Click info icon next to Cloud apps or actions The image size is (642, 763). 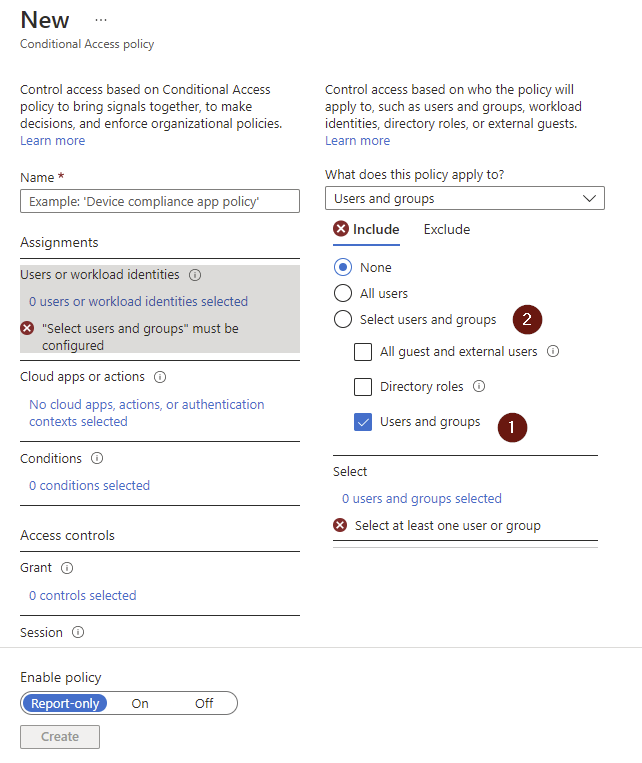(x=160, y=377)
